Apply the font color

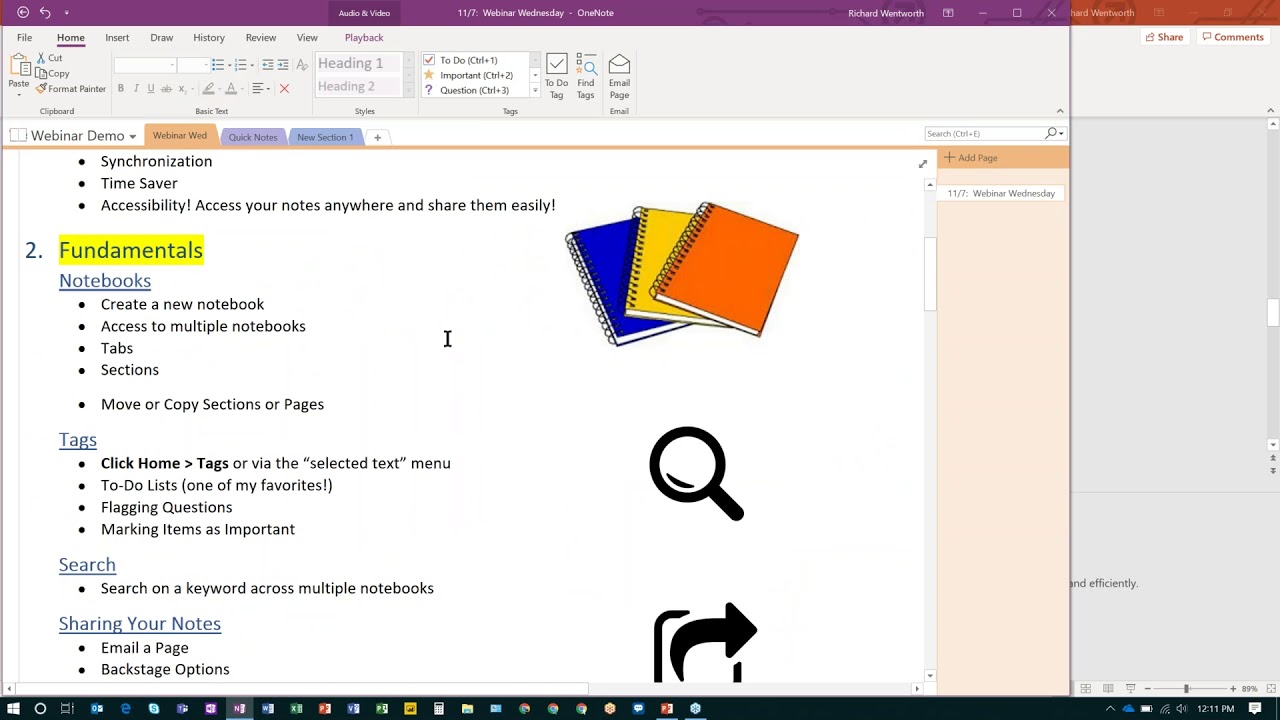[230, 89]
